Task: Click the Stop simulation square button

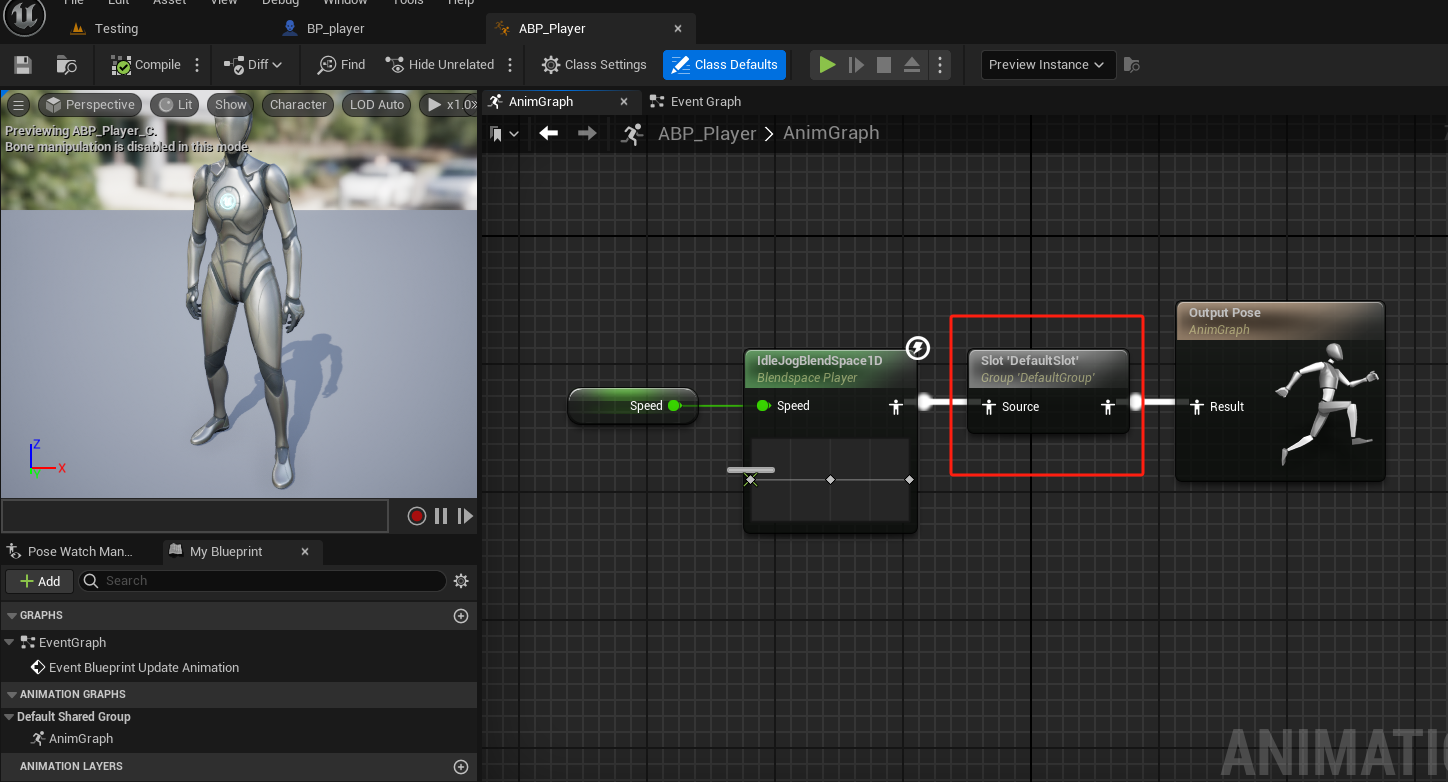Action: (x=884, y=65)
